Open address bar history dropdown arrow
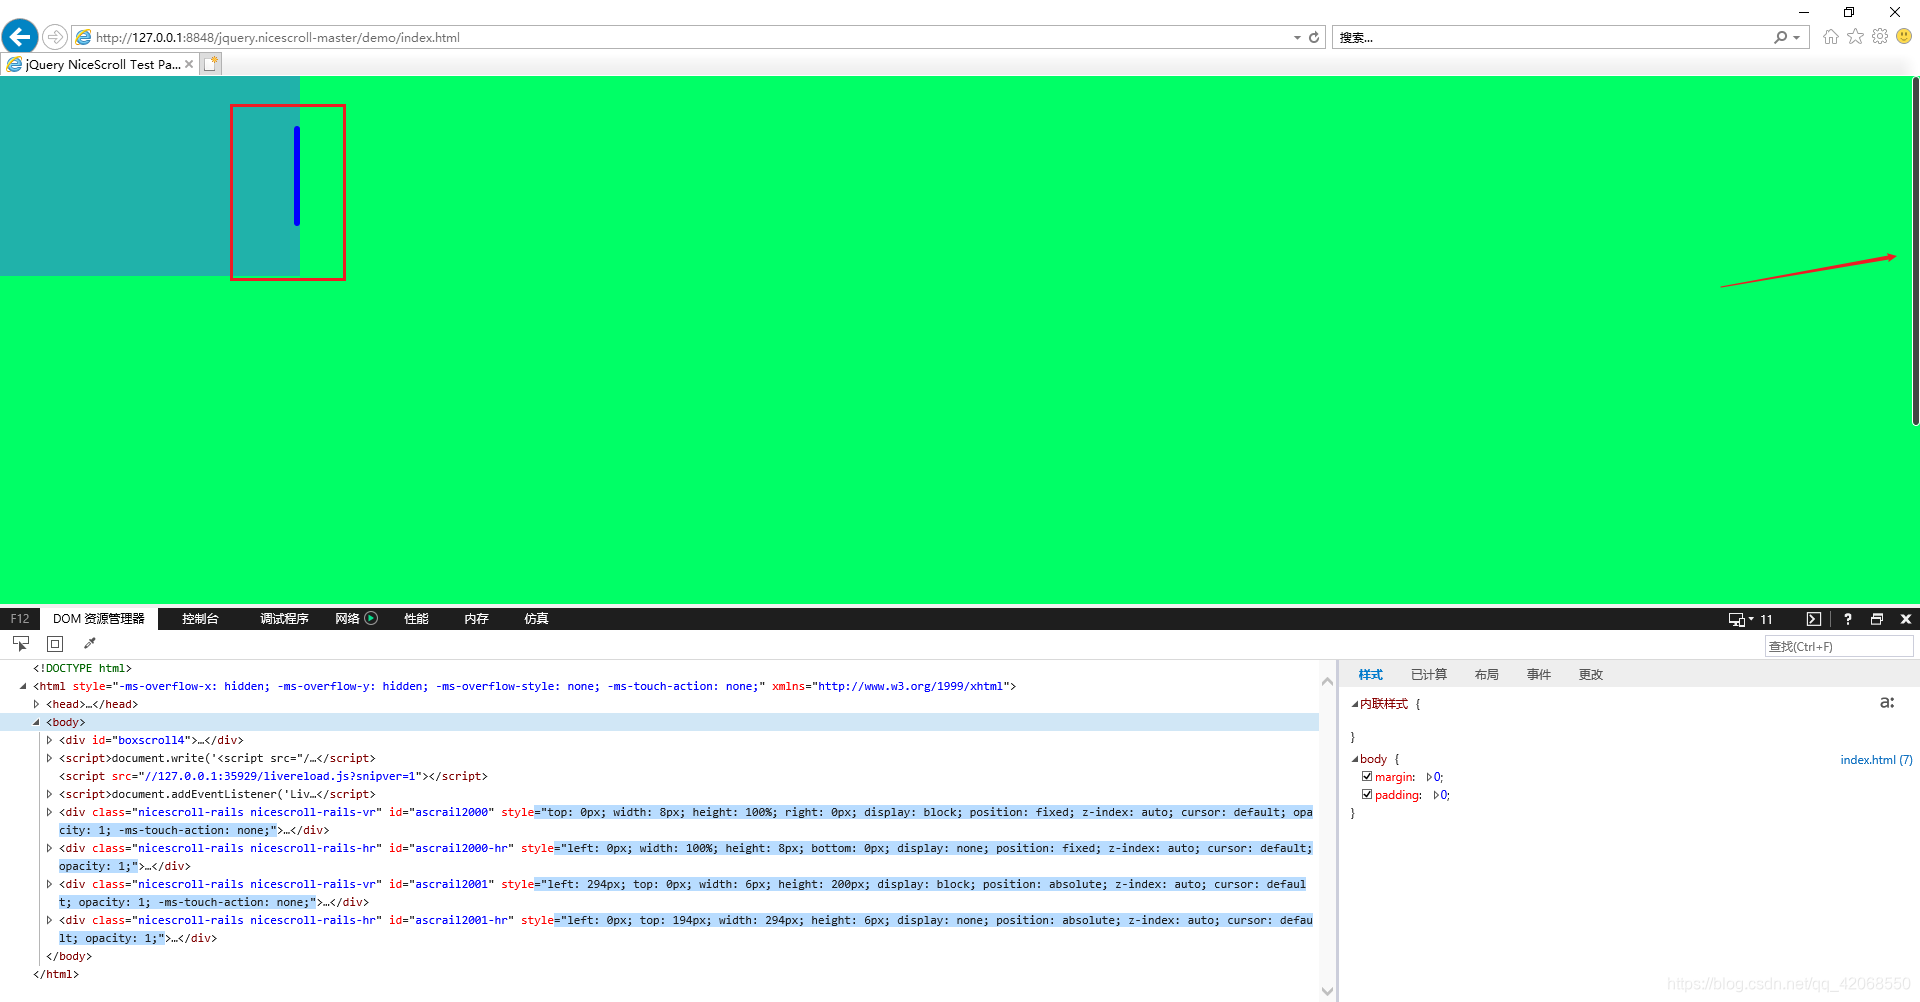Image resolution: width=1920 pixels, height=1002 pixels. coord(1297,38)
